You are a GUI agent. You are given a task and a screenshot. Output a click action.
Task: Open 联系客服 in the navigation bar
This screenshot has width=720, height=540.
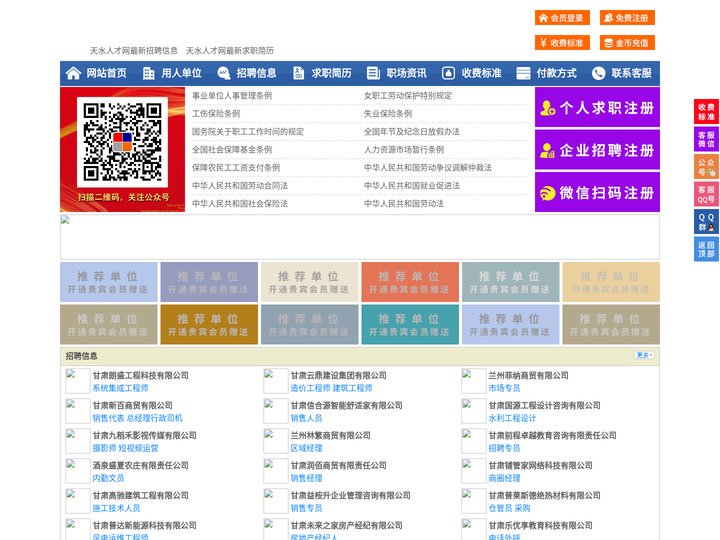pyautogui.click(x=631, y=73)
